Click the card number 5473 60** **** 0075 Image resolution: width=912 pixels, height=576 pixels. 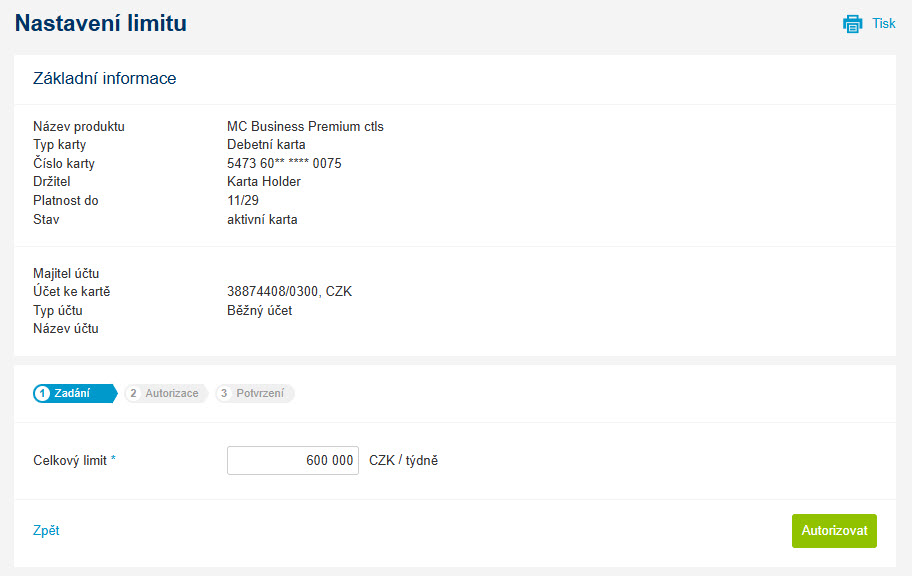click(284, 163)
